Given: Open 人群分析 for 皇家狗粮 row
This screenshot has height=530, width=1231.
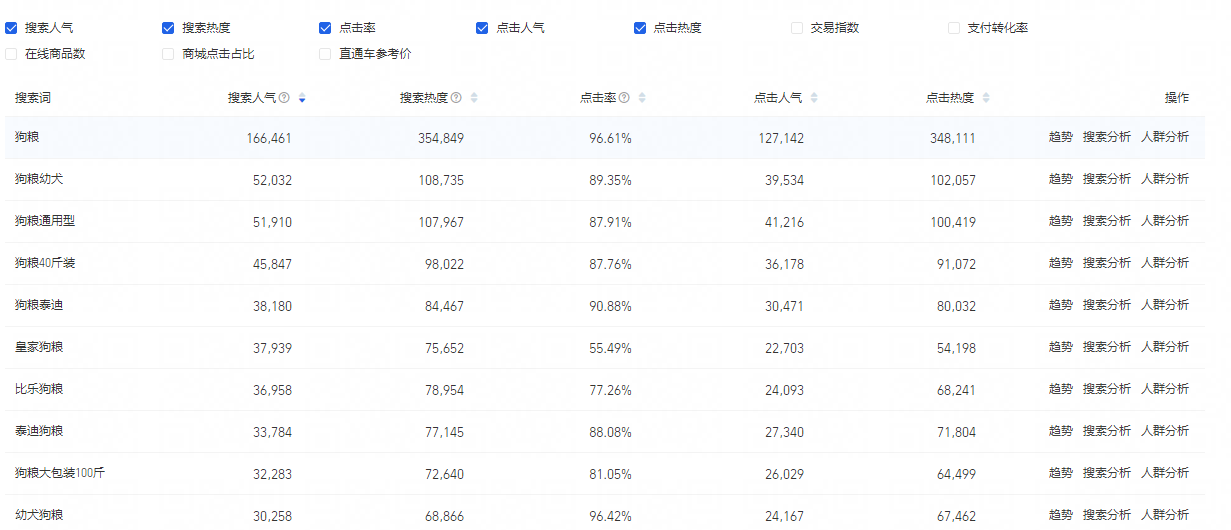Looking at the screenshot, I should (x=1165, y=347).
